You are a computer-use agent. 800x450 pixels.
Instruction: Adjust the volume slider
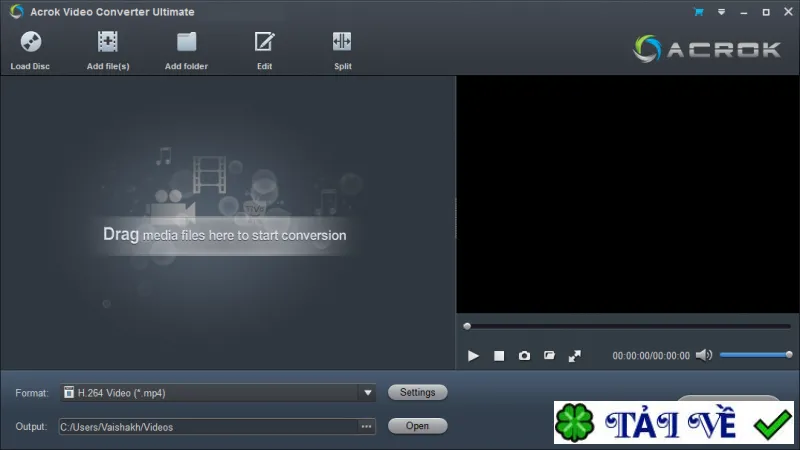756,355
